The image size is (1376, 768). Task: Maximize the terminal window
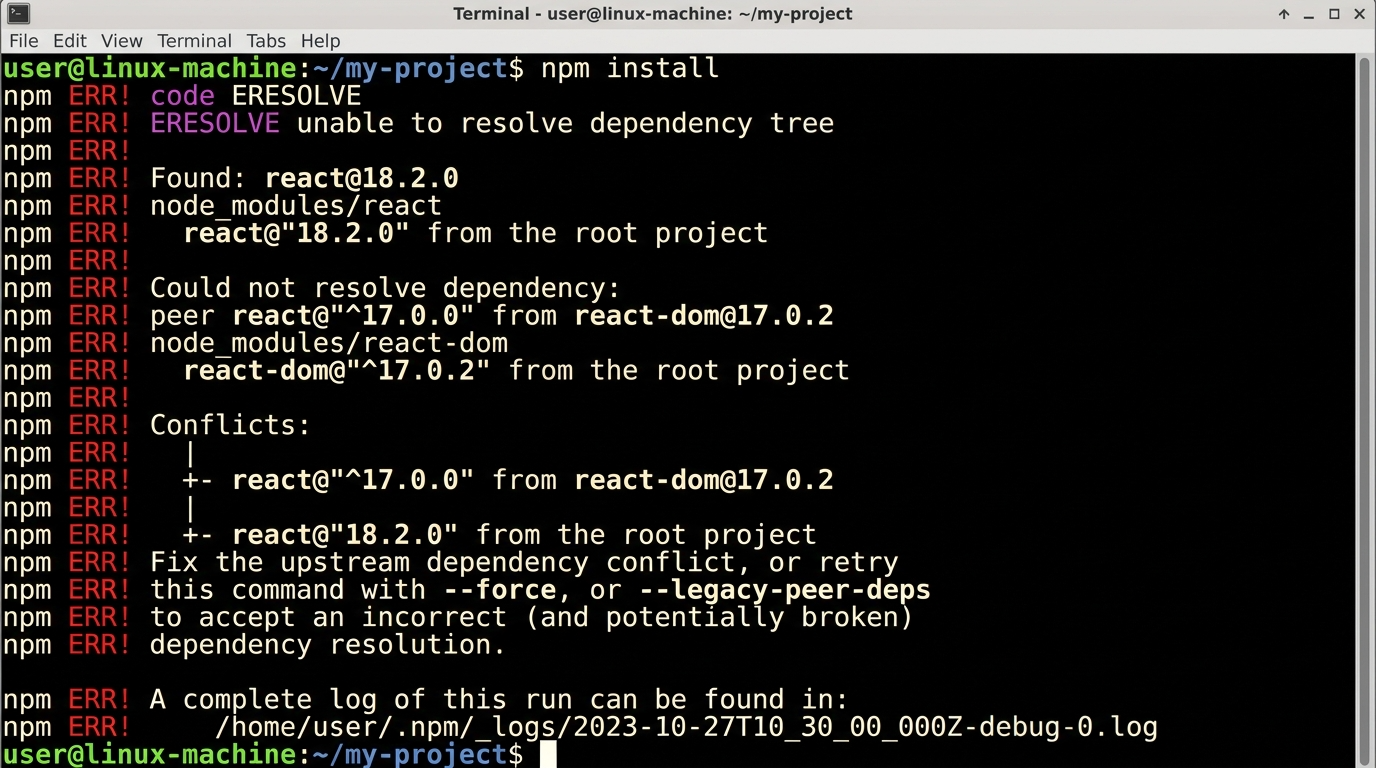coord(1334,14)
